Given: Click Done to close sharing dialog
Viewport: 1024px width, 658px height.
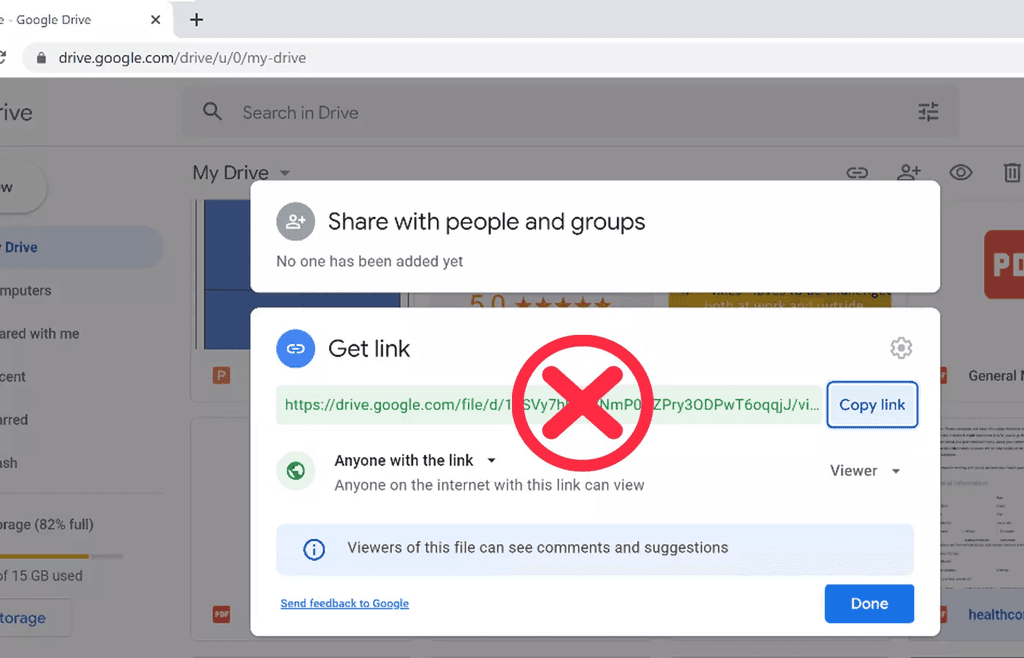Looking at the screenshot, I should click(x=868, y=603).
